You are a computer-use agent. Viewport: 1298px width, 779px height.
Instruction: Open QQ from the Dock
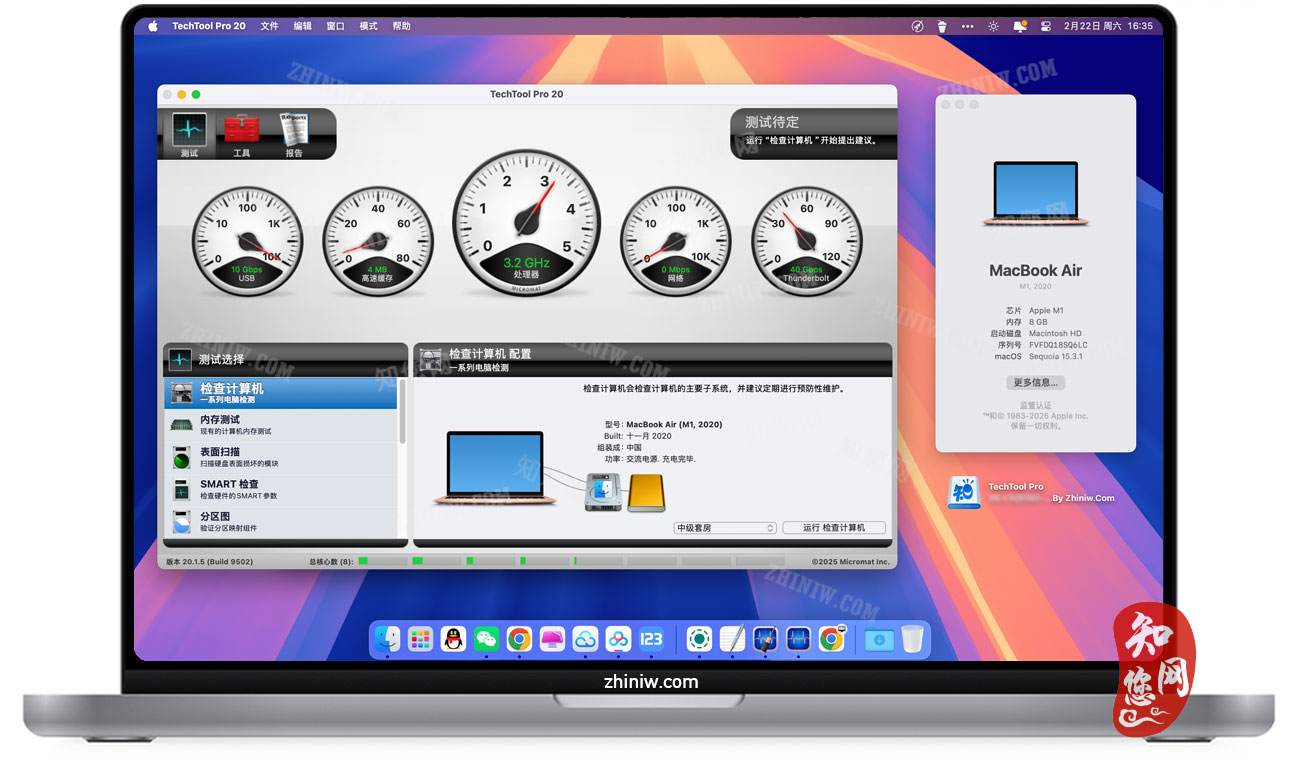pyautogui.click(x=453, y=639)
